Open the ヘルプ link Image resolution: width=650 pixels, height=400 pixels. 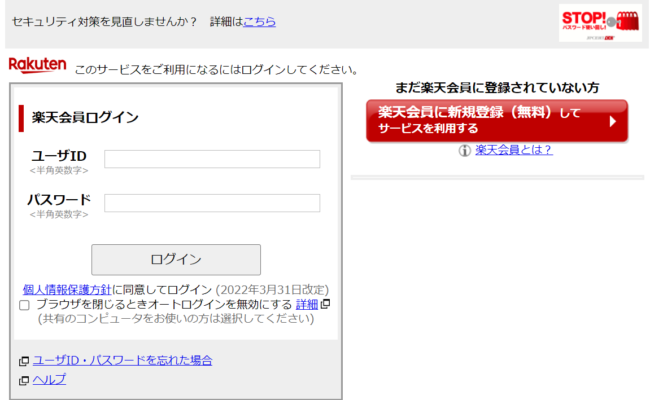(x=49, y=379)
